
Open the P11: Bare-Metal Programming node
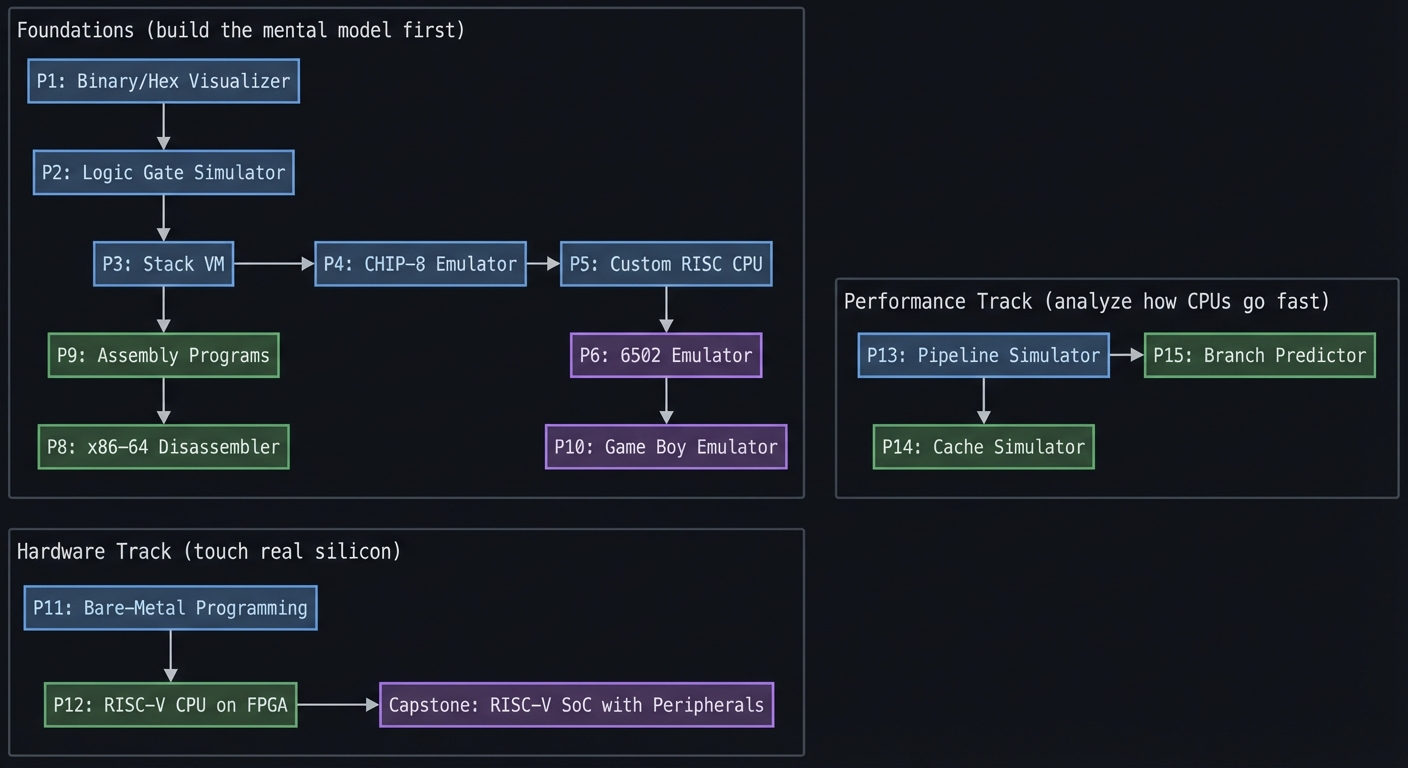170,607
